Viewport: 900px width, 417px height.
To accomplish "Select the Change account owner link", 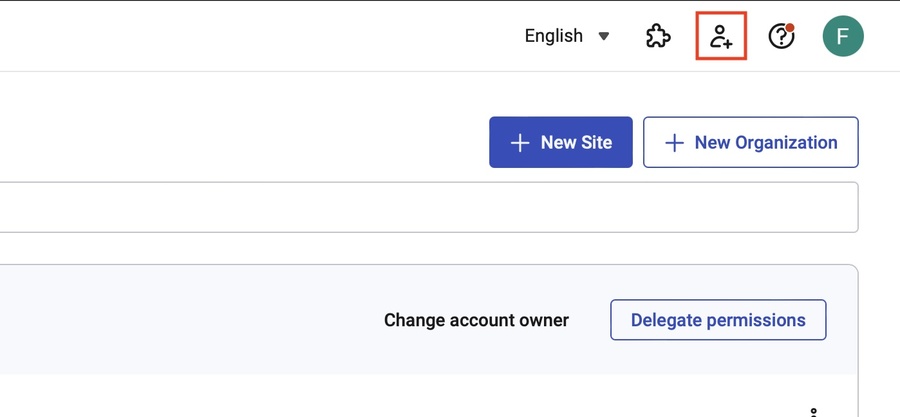I will pos(476,320).
